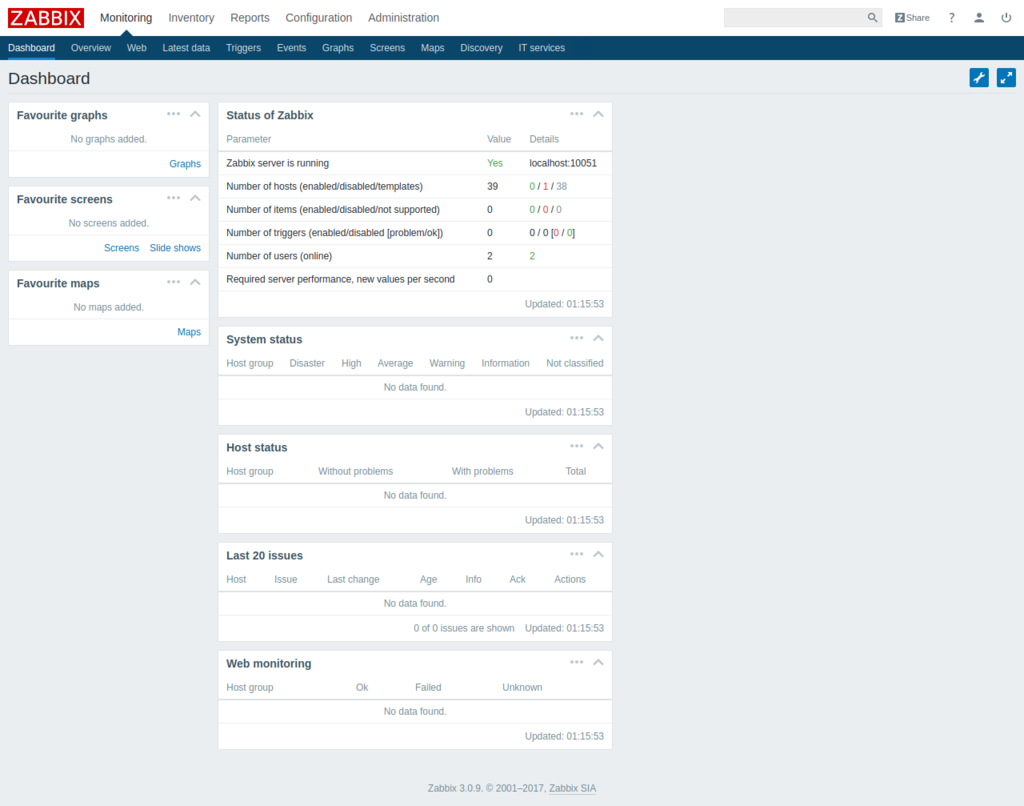
Task: Click the 'Yes' server running value
Action: point(494,163)
